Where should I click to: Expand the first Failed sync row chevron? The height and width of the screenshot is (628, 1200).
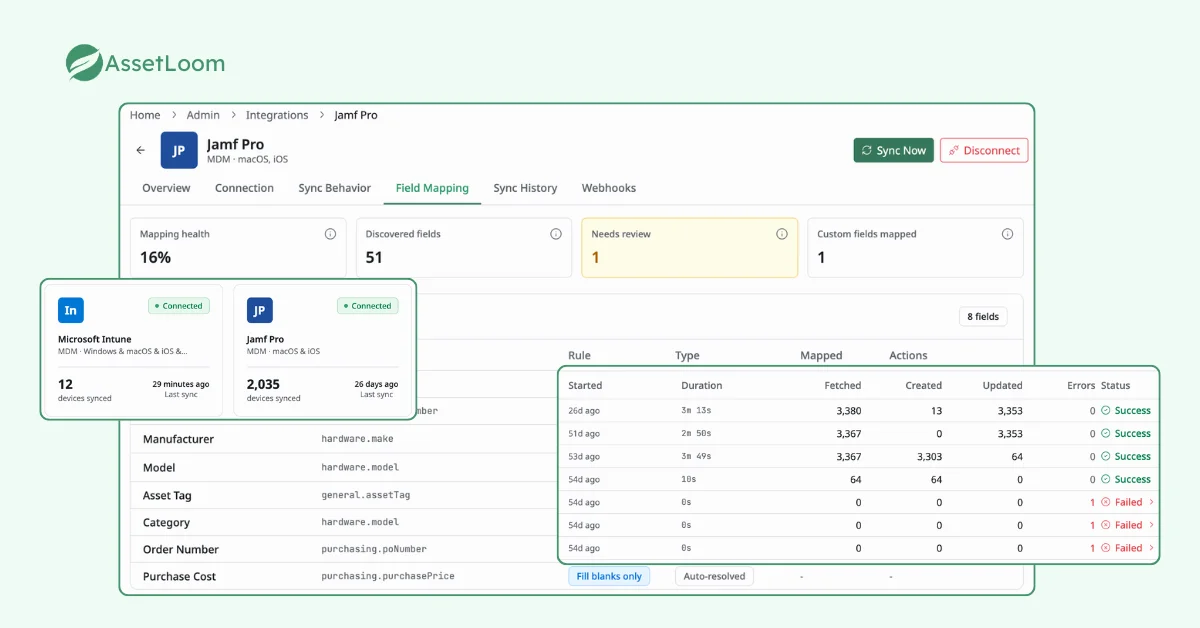[x=1151, y=502]
